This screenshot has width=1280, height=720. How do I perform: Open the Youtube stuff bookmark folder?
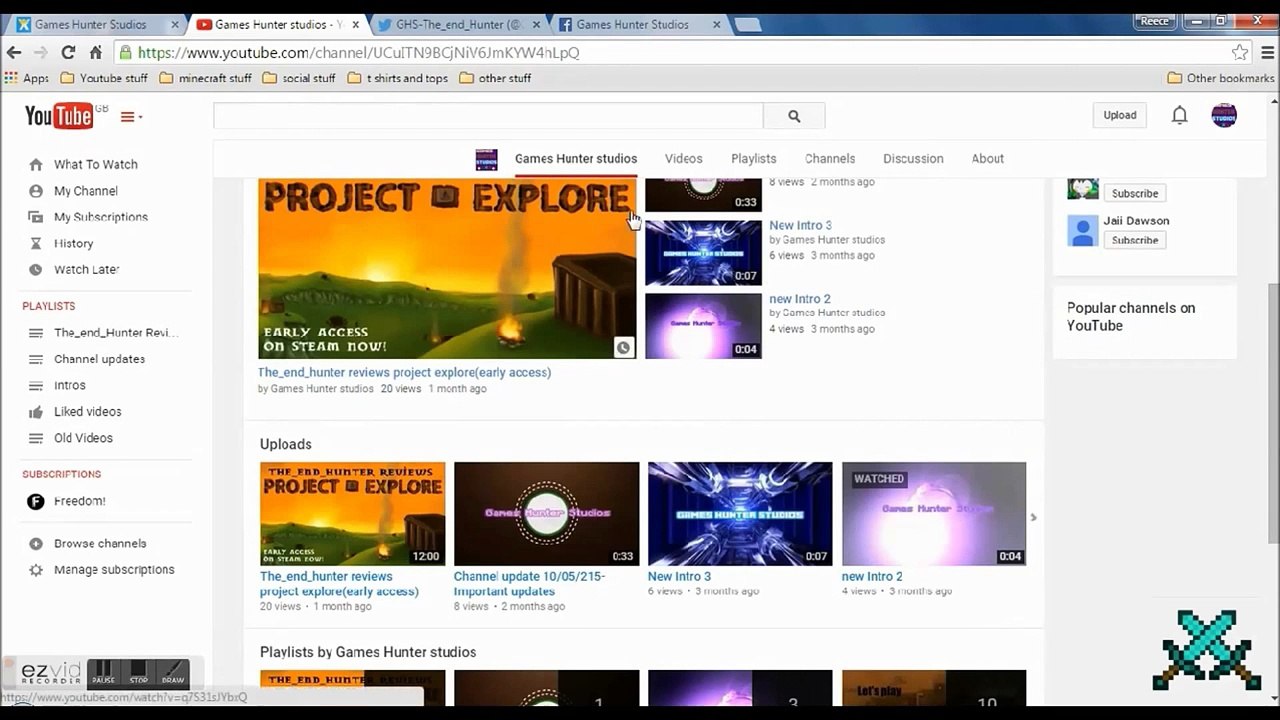[x=104, y=78]
